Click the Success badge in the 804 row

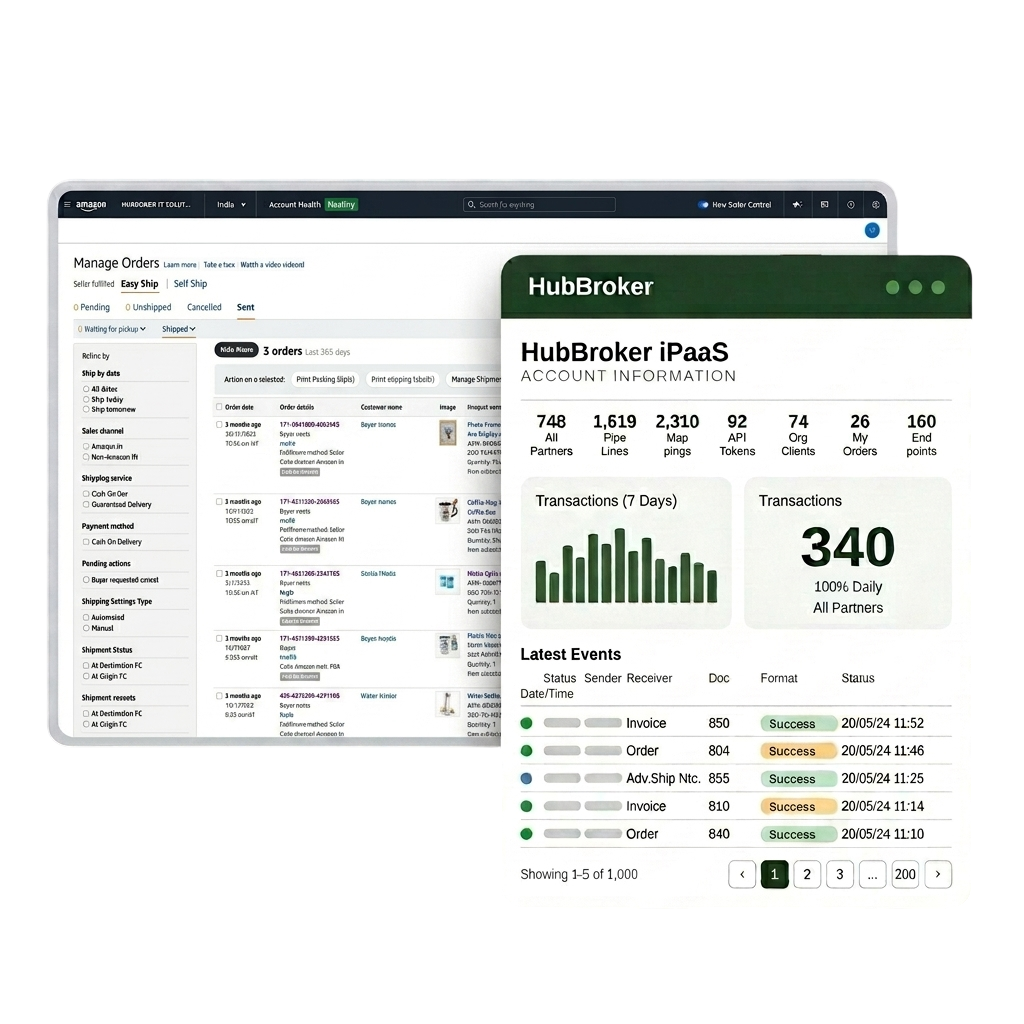coord(798,751)
